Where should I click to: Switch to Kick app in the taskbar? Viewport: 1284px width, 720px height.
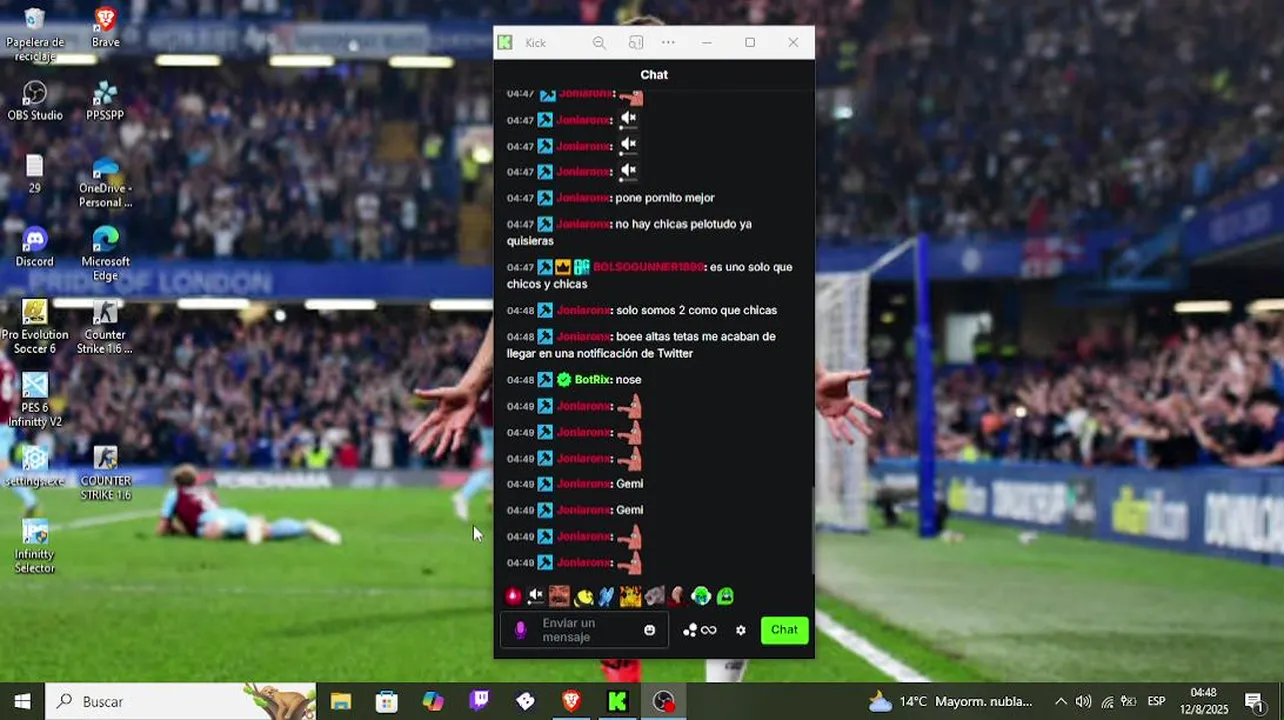pyautogui.click(x=617, y=701)
